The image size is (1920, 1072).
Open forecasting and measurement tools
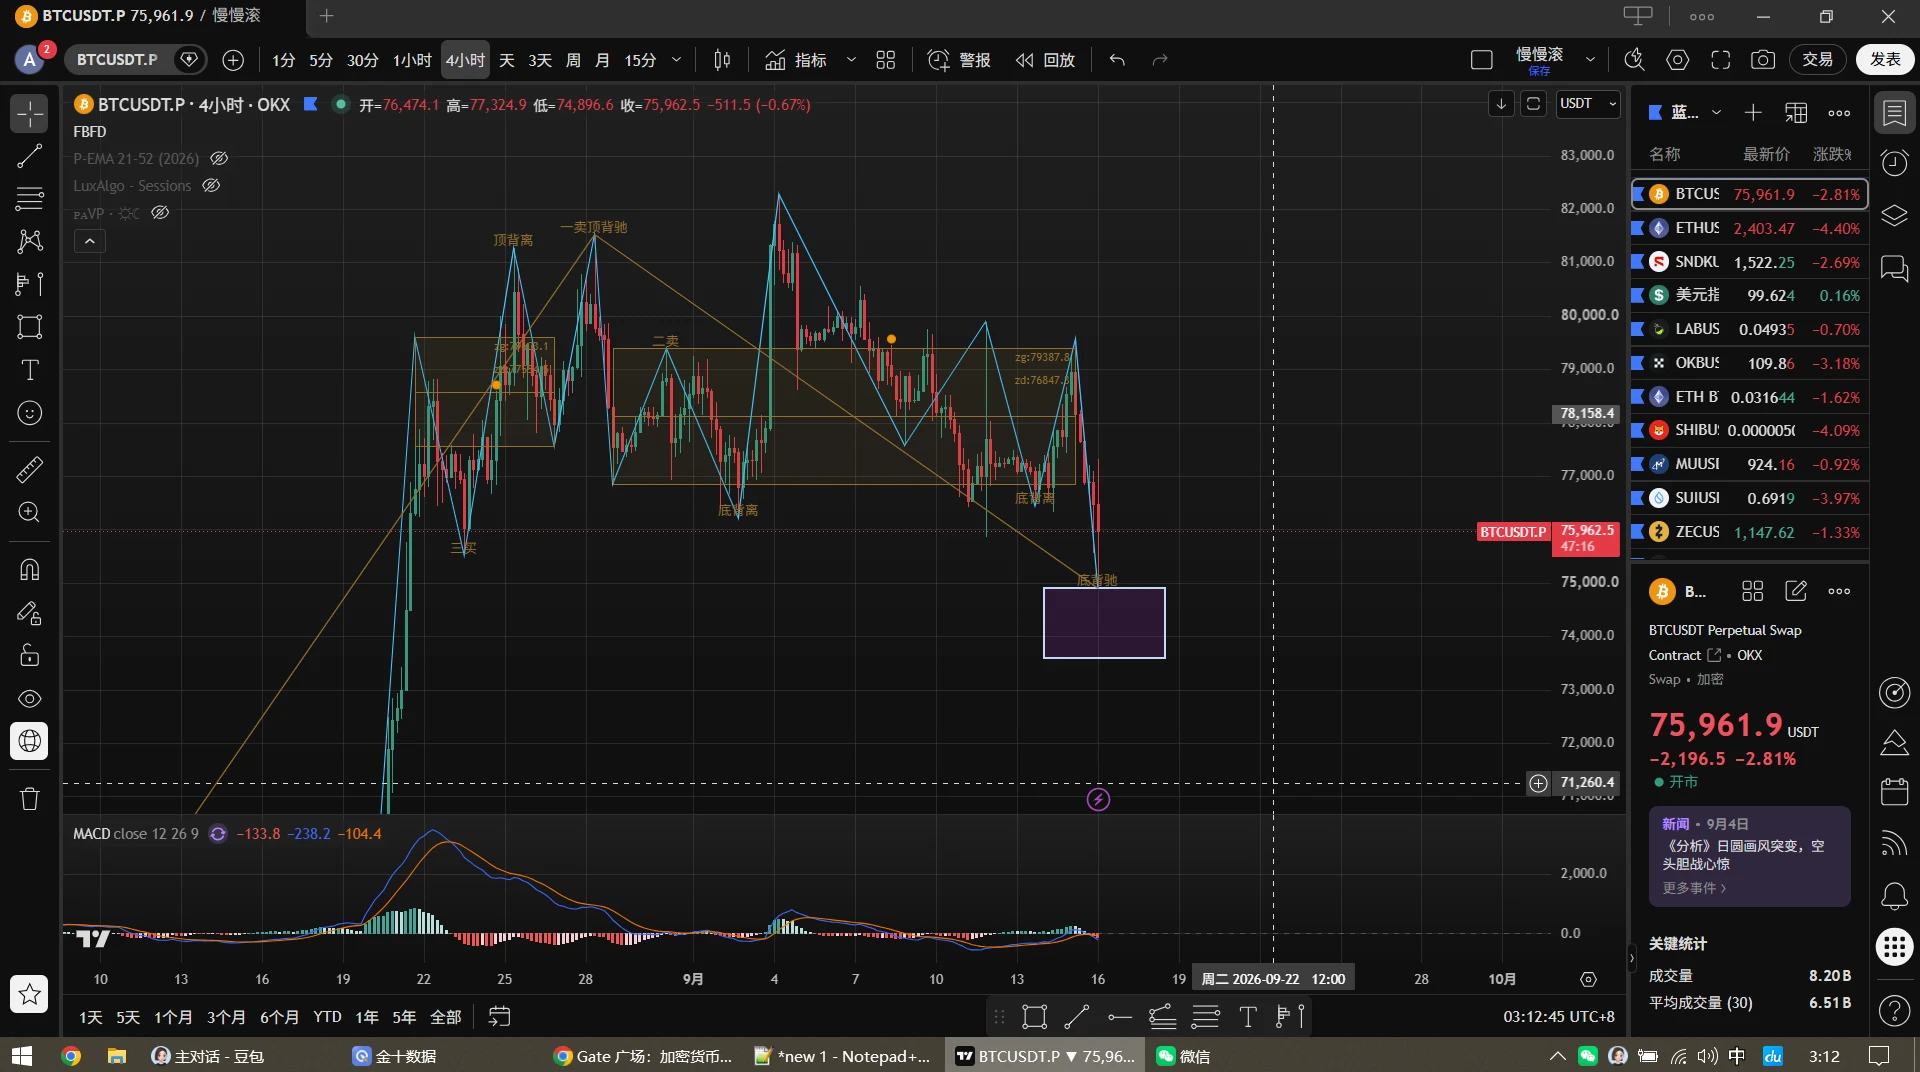pyautogui.click(x=30, y=284)
